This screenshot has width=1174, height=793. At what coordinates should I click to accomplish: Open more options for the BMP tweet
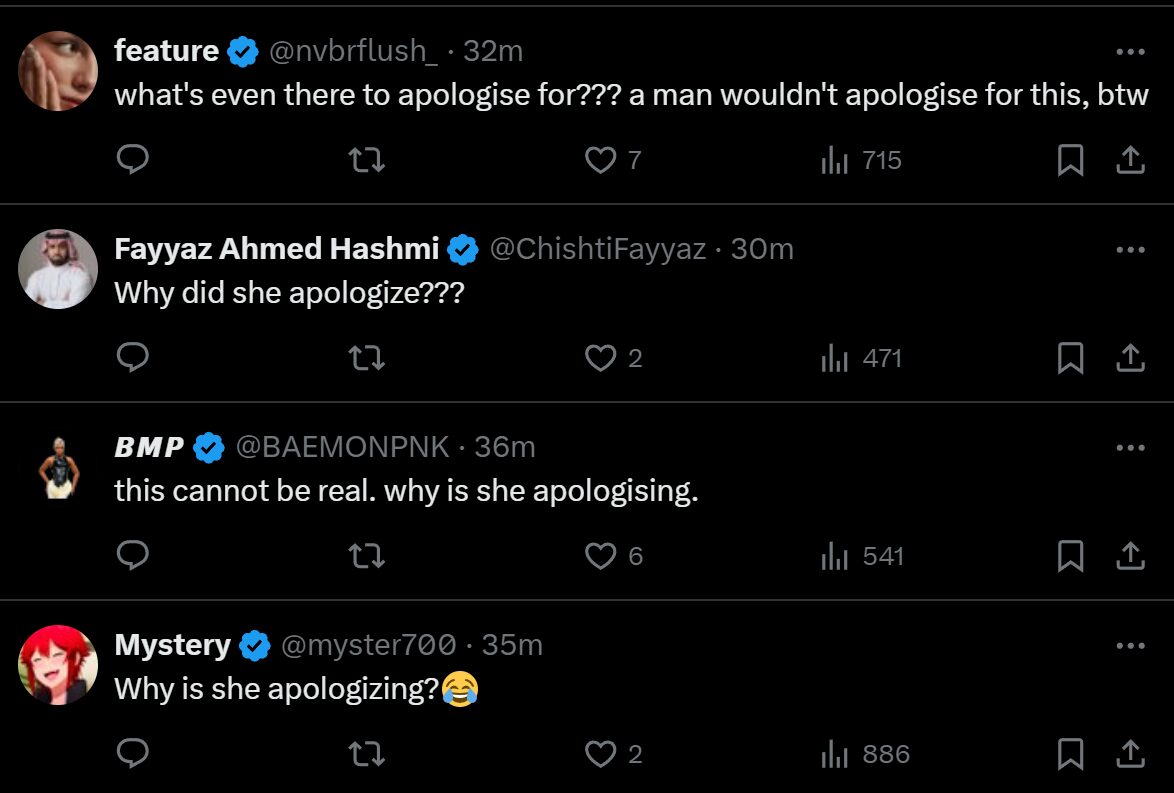click(1130, 448)
